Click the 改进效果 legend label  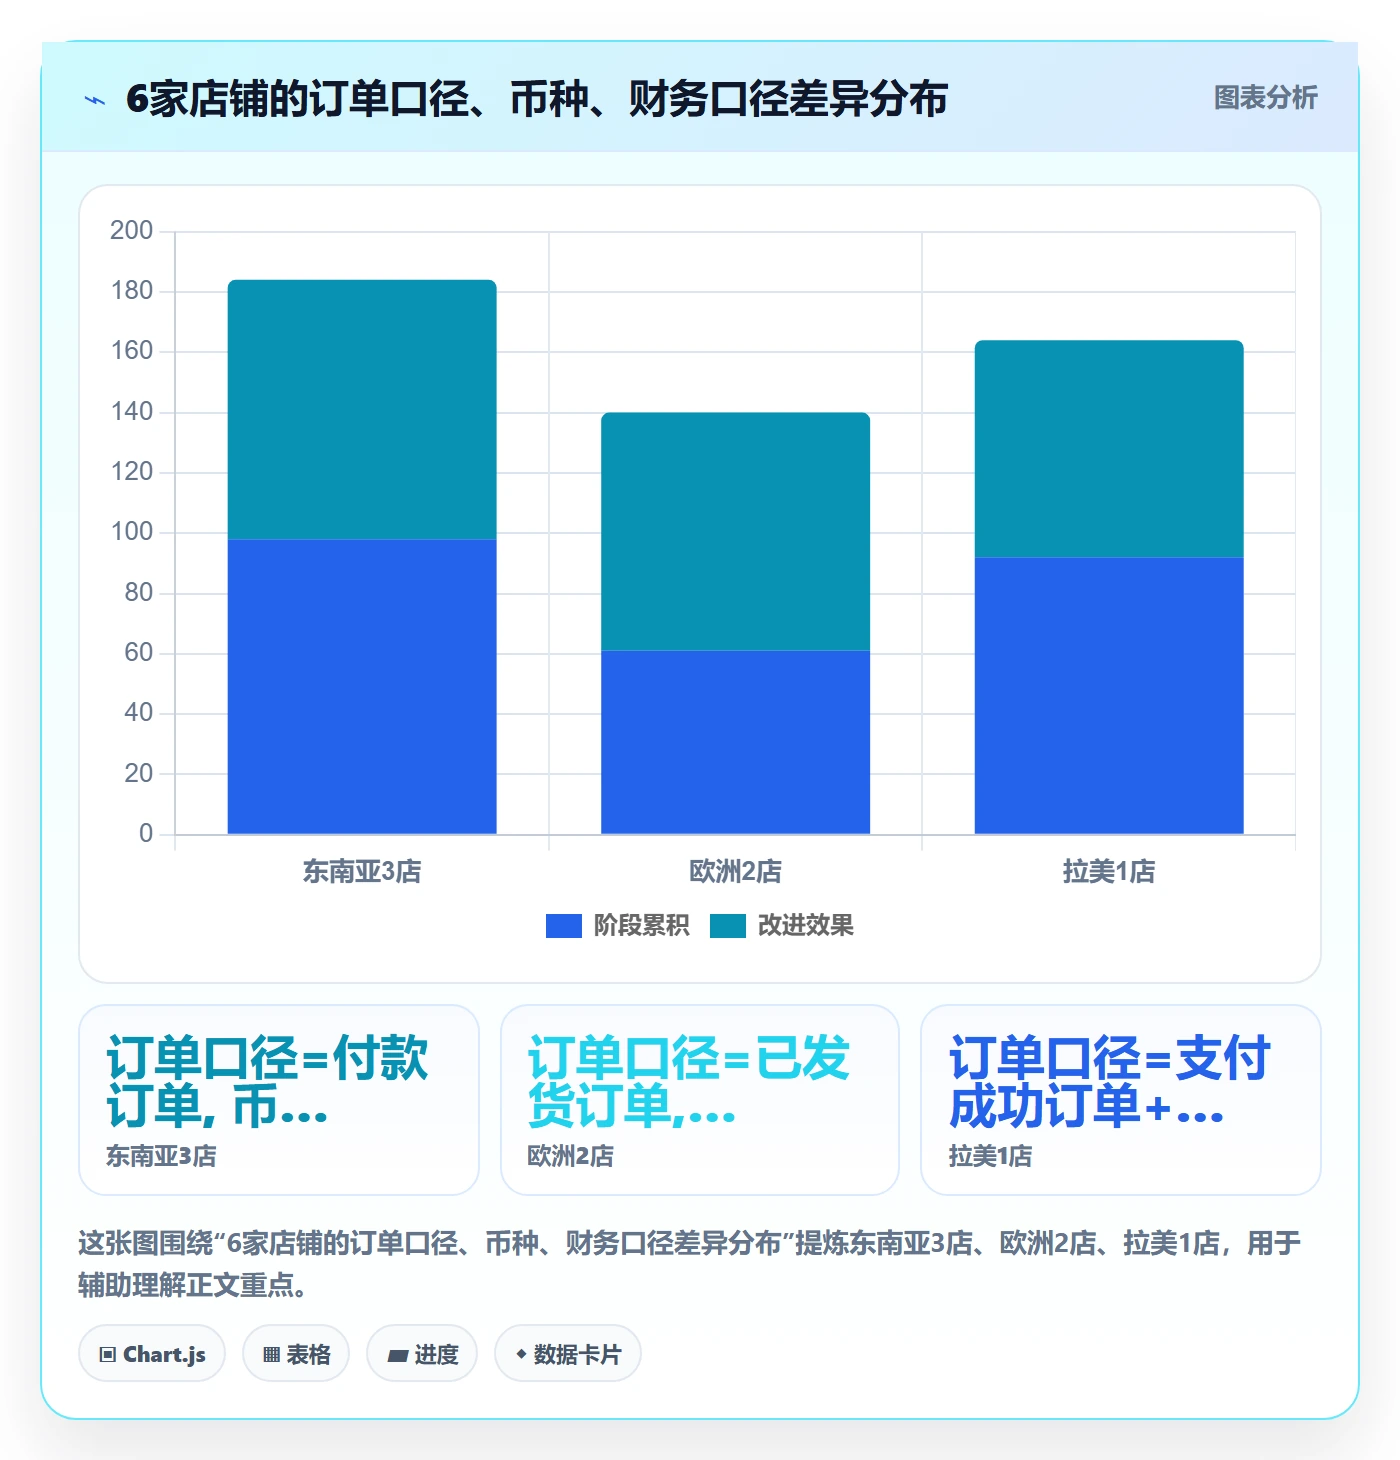click(x=806, y=926)
